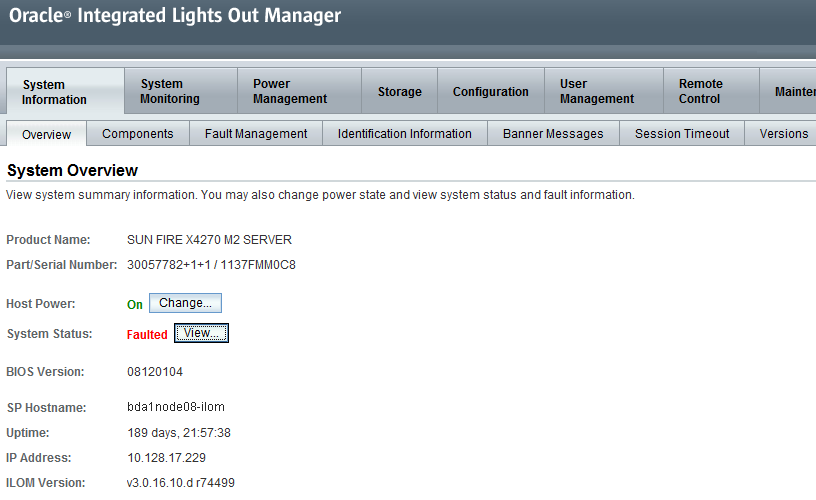This screenshot has height=500, width=816.
Task: Open the Maintenance tab
Action: coord(788,91)
